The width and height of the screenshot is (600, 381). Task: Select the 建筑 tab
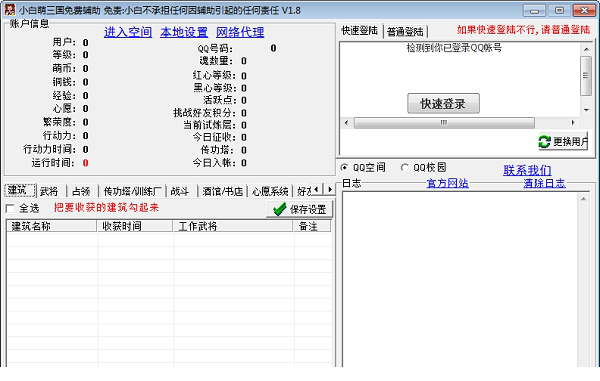[20, 190]
